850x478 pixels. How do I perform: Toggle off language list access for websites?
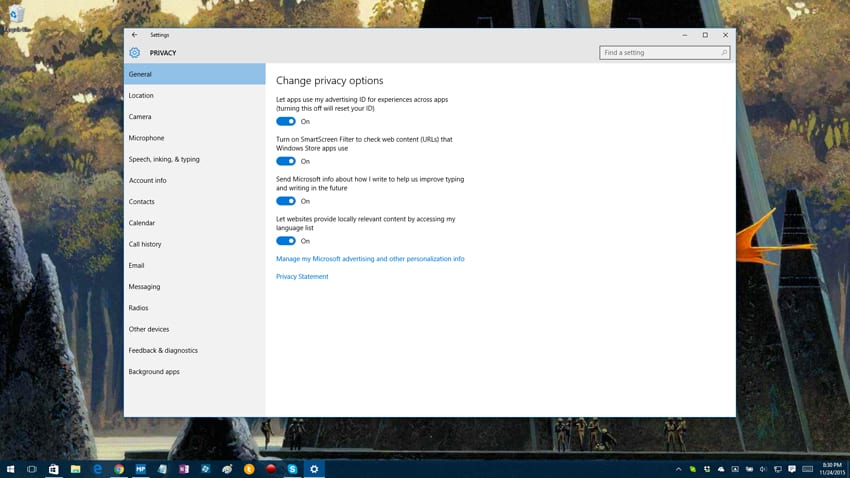click(286, 241)
